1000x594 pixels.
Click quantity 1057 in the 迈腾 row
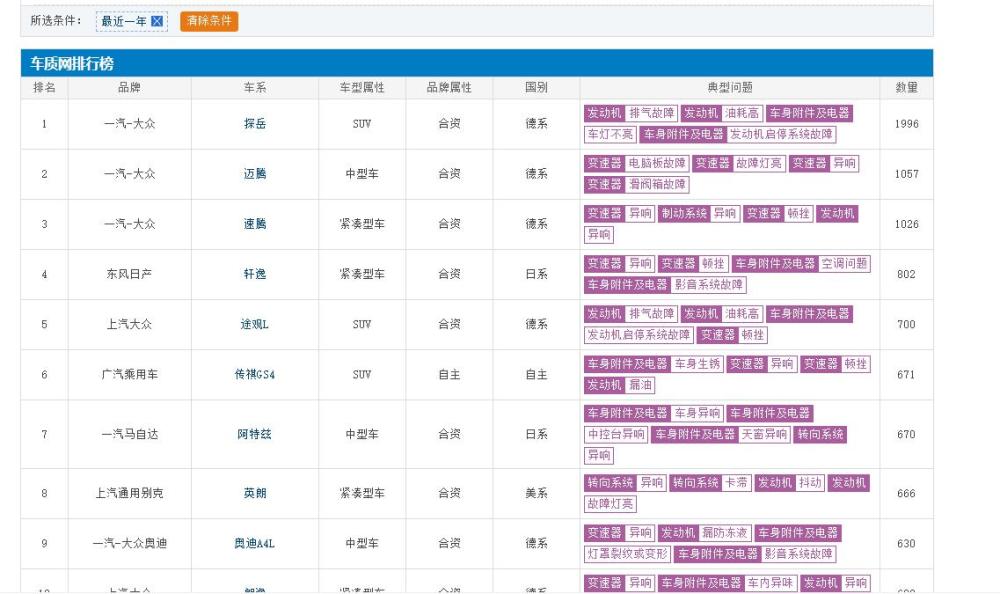click(906, 174)
